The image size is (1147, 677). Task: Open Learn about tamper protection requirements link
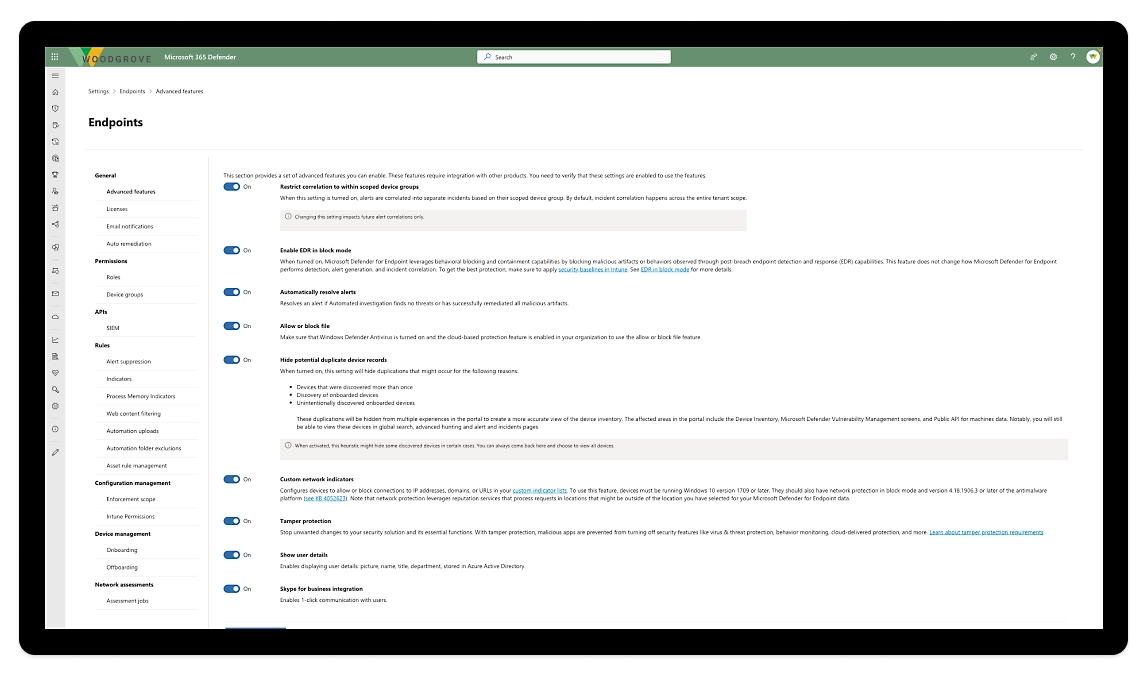point(986,532)
